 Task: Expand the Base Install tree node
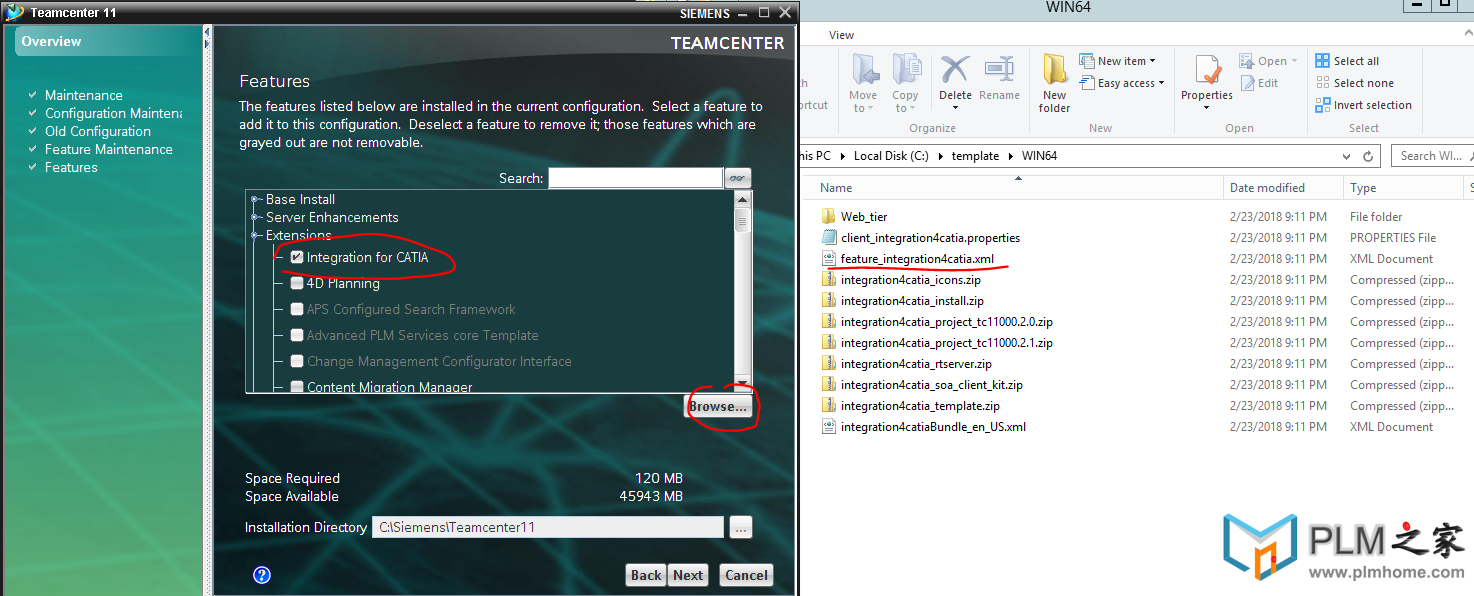[x=257, y=199]
